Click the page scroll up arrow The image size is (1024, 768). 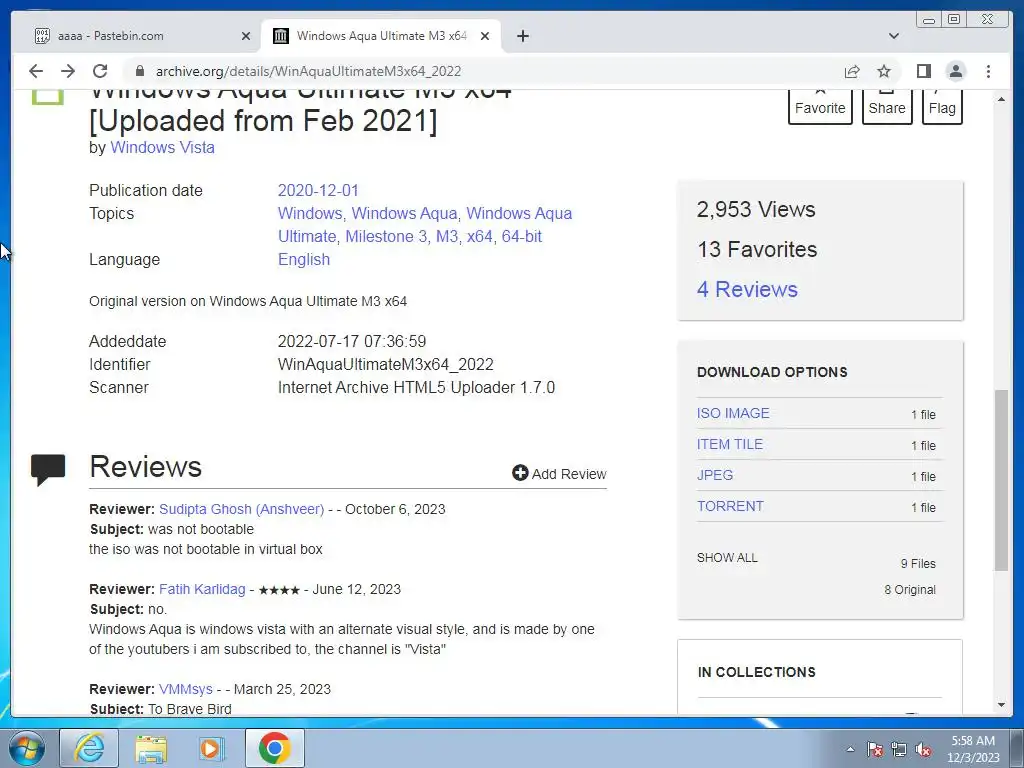[1001, 99]
